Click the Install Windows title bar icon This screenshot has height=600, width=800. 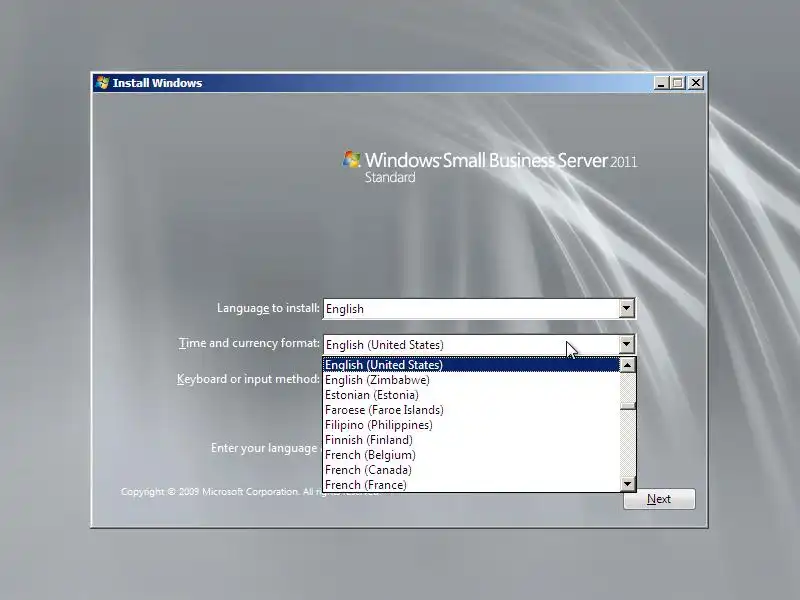click(x=102, y=83)
